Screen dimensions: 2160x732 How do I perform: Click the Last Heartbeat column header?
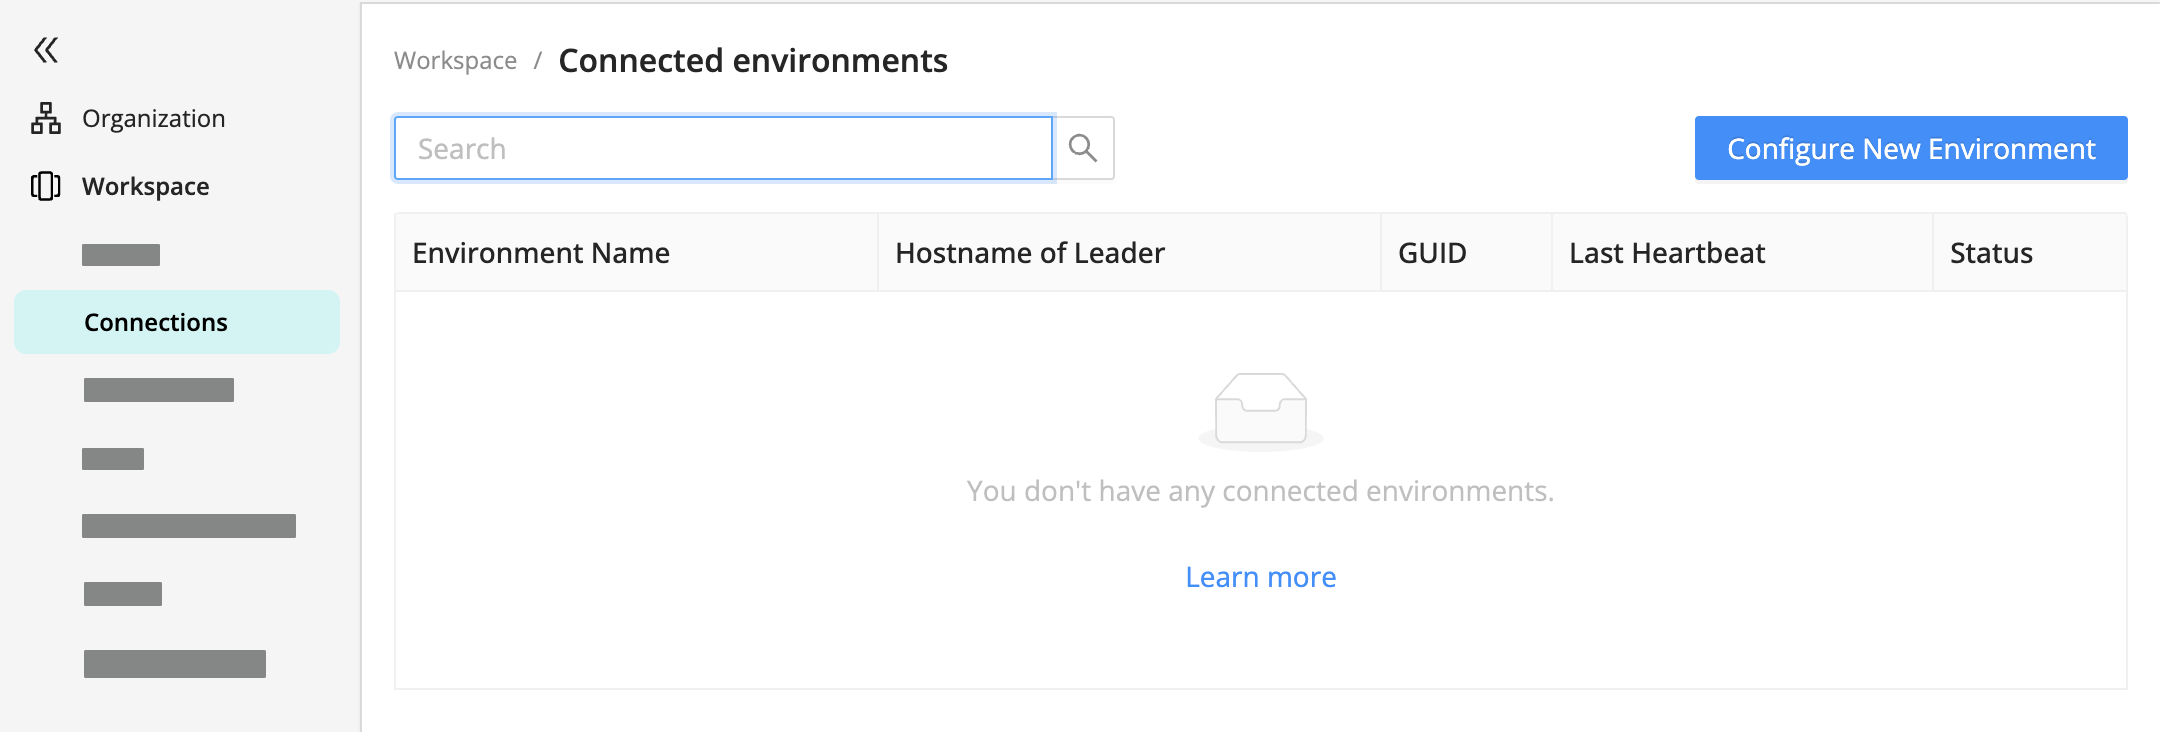[1667, 252]
